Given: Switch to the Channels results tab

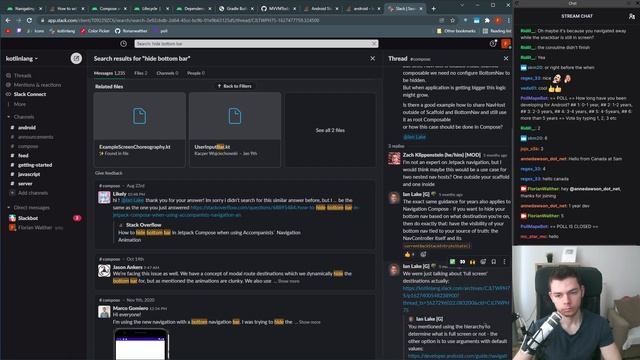Looking at the screenshot, I should click(x=167, y=73).
